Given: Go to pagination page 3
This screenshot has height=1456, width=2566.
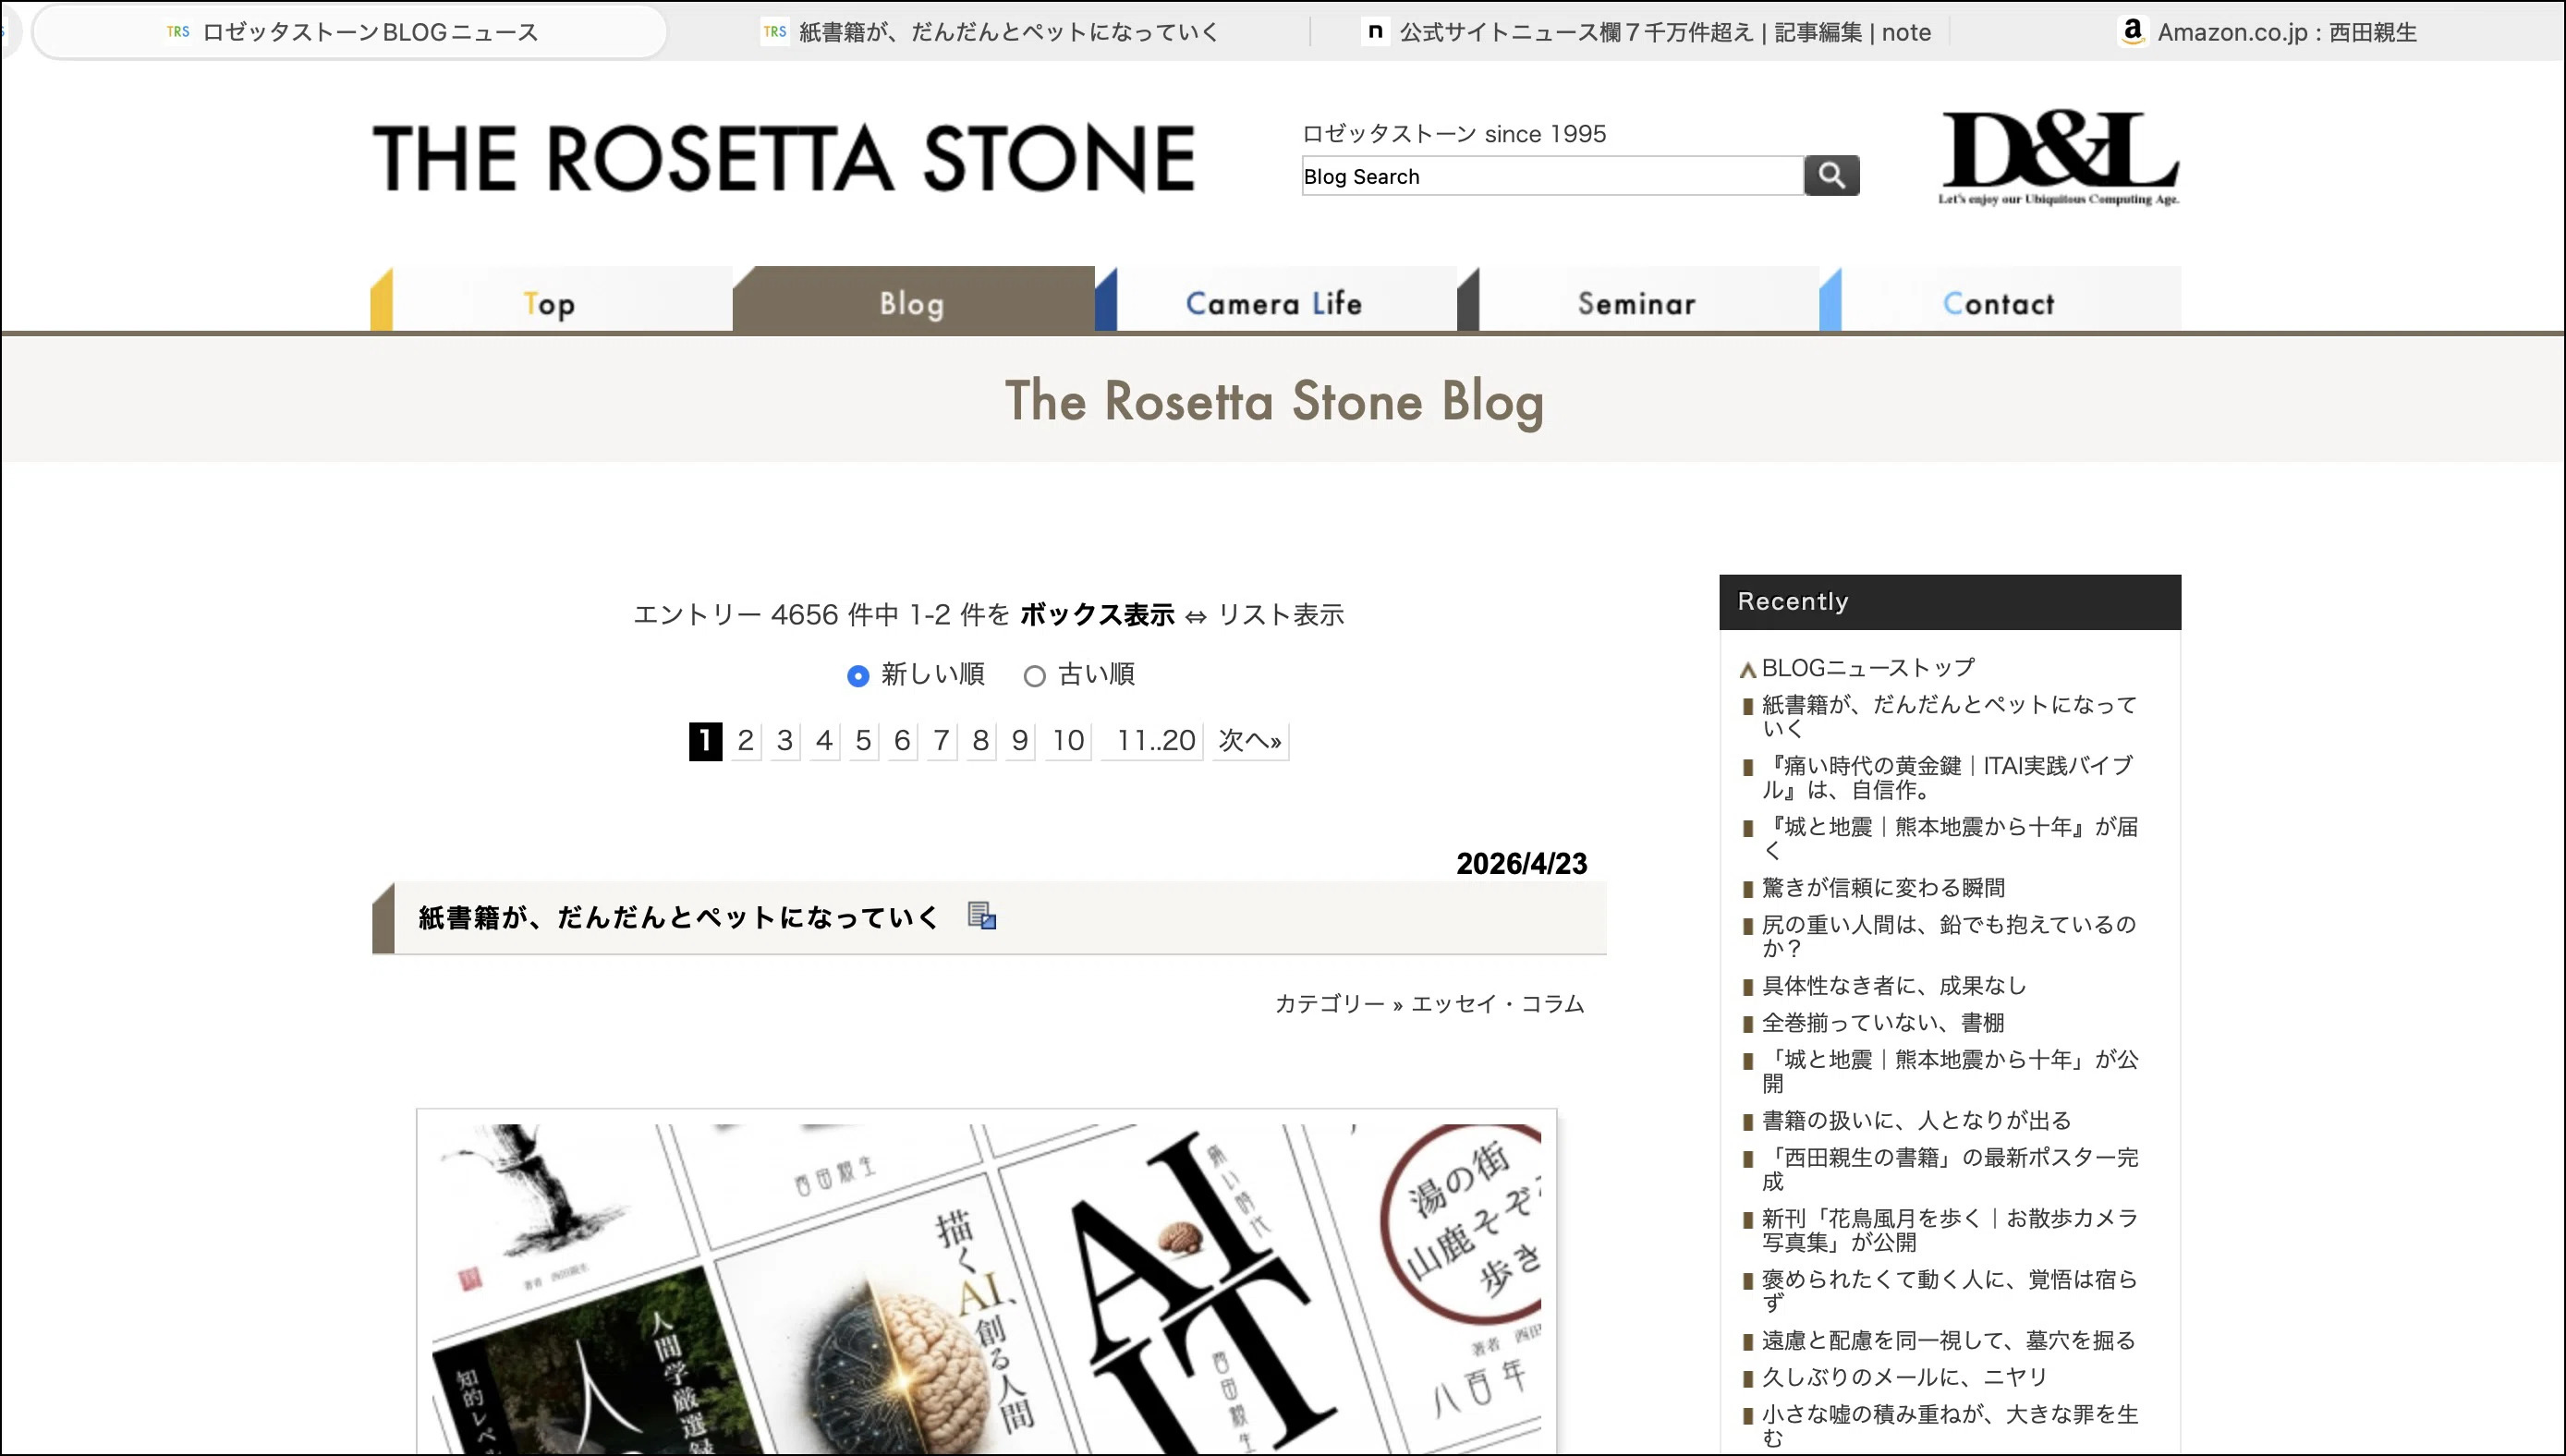Looking at the screenshot, I should coord(785,741).
